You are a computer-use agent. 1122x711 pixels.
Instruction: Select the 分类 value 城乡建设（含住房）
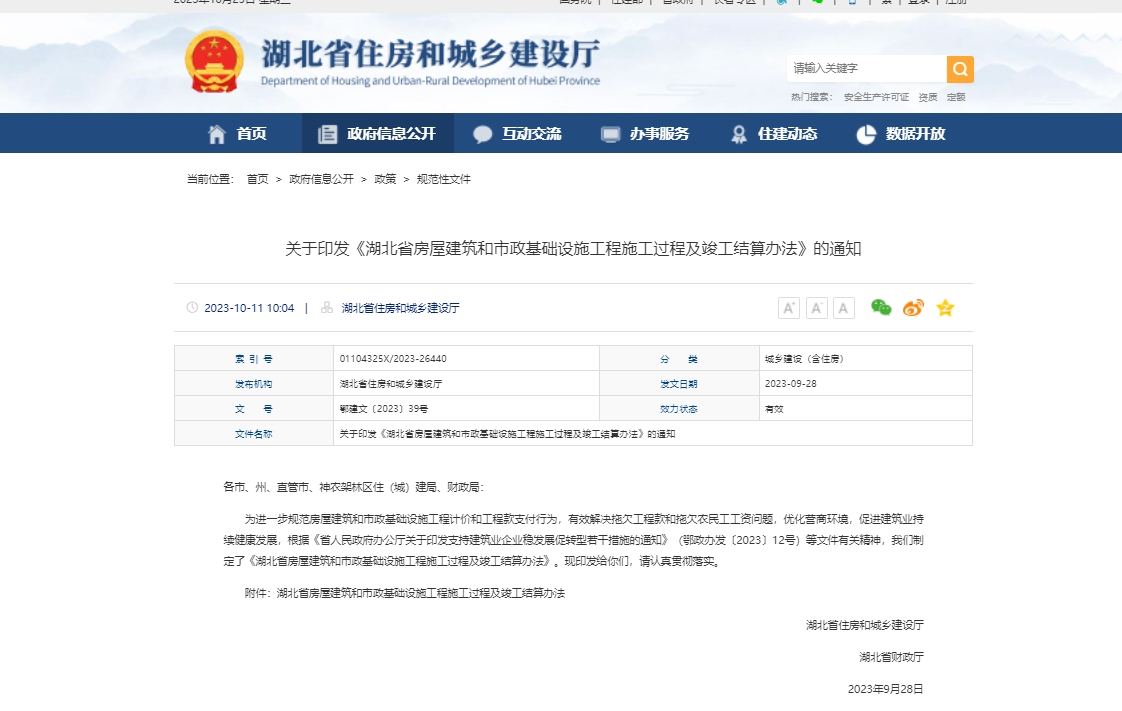point(804,359)
